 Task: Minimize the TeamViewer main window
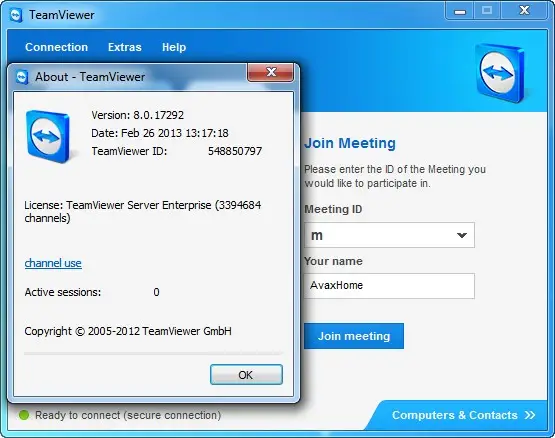pyautogui.click(x=460, y=12)
